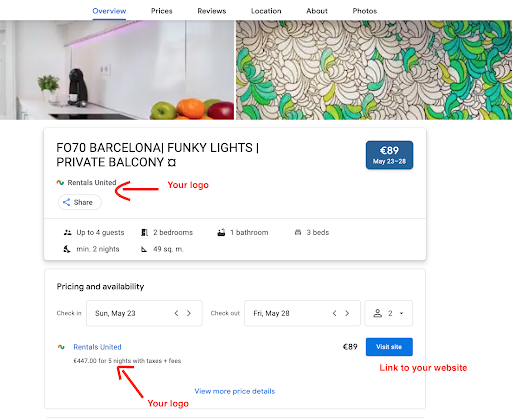Click the bathroom tub icon

[221, 232]
